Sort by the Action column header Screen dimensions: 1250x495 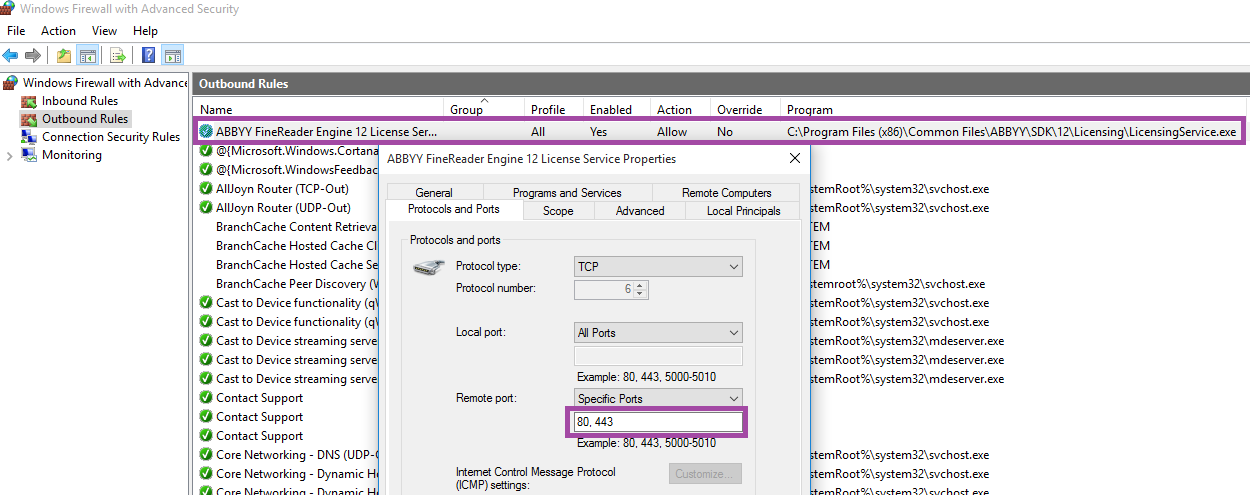[x=681, y=110]
